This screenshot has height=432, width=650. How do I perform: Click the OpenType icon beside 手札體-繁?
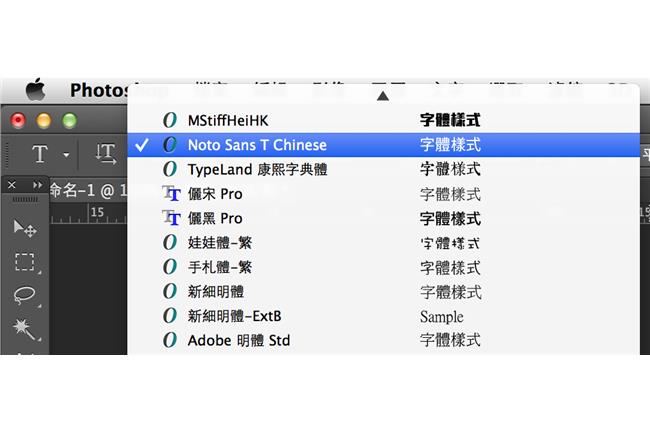170,267
